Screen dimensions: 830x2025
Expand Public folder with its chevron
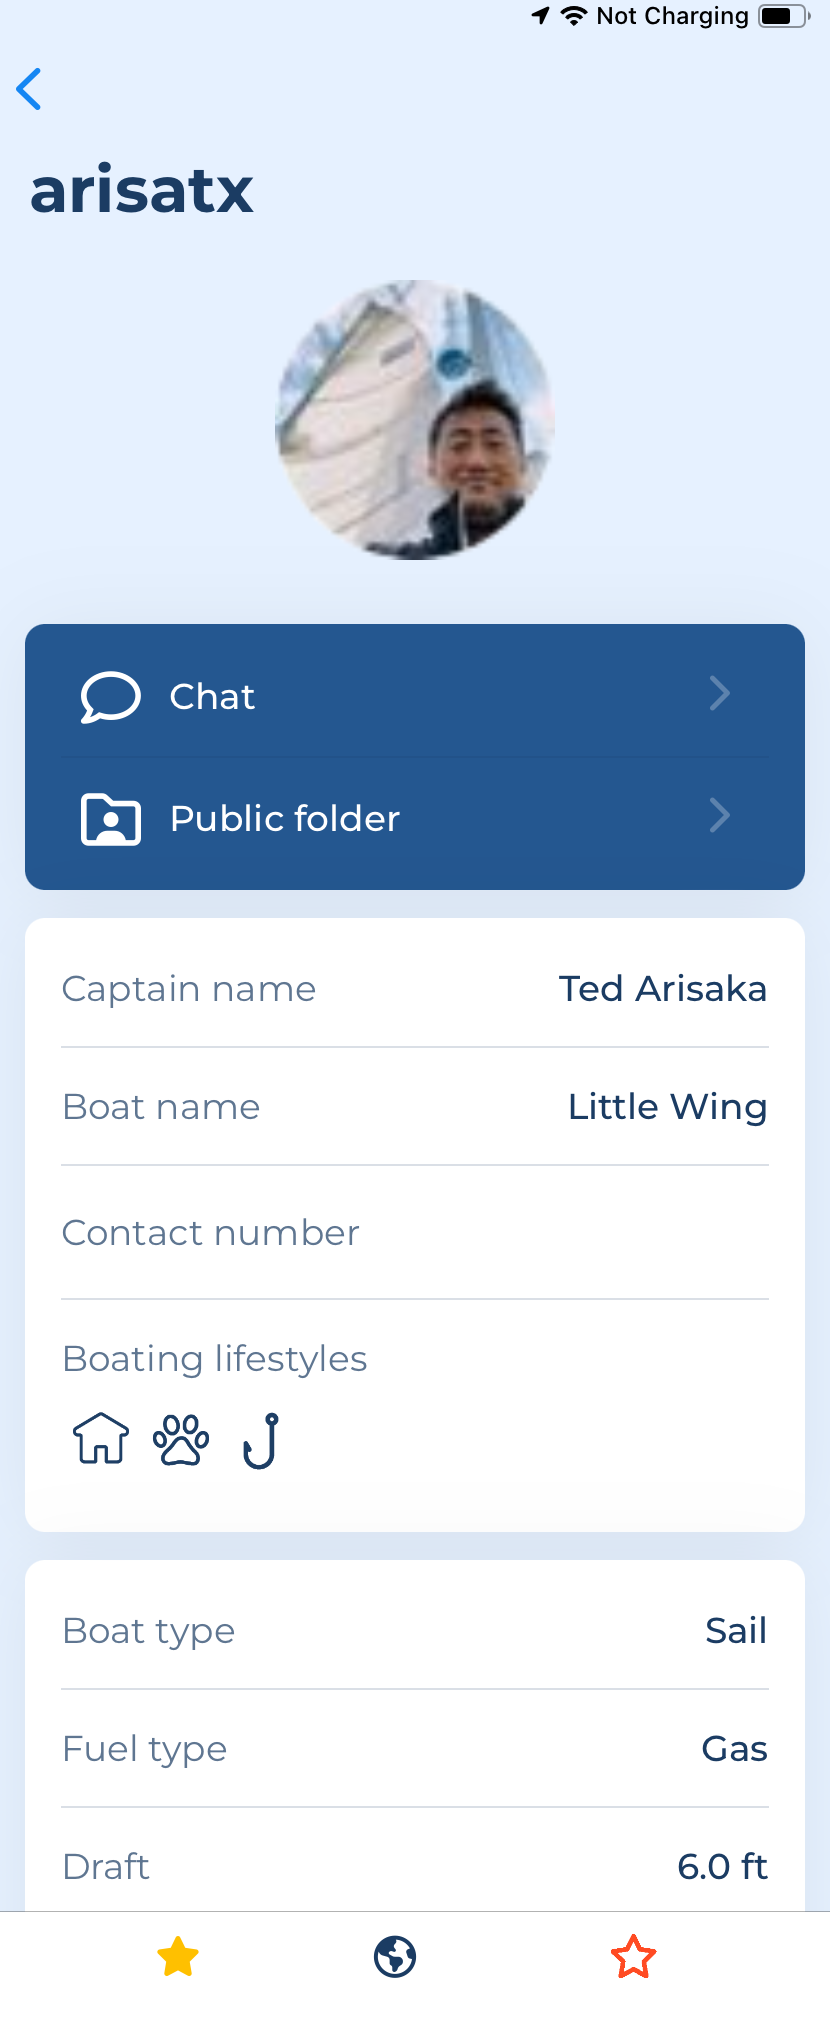click(x=720, y=815)
